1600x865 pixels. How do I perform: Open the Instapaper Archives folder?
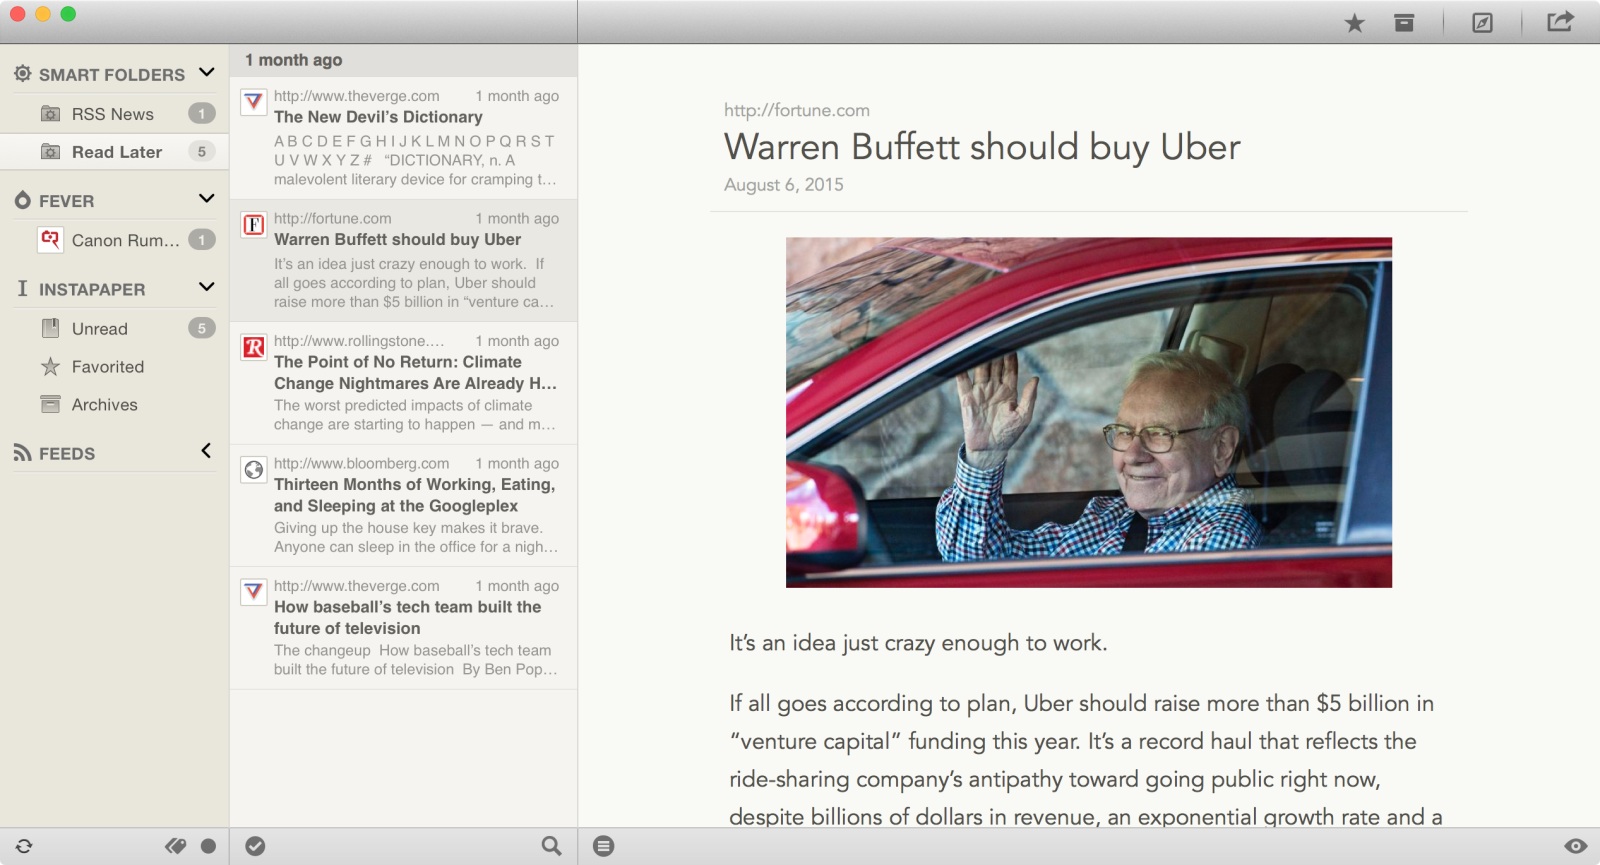click(115, 405)
